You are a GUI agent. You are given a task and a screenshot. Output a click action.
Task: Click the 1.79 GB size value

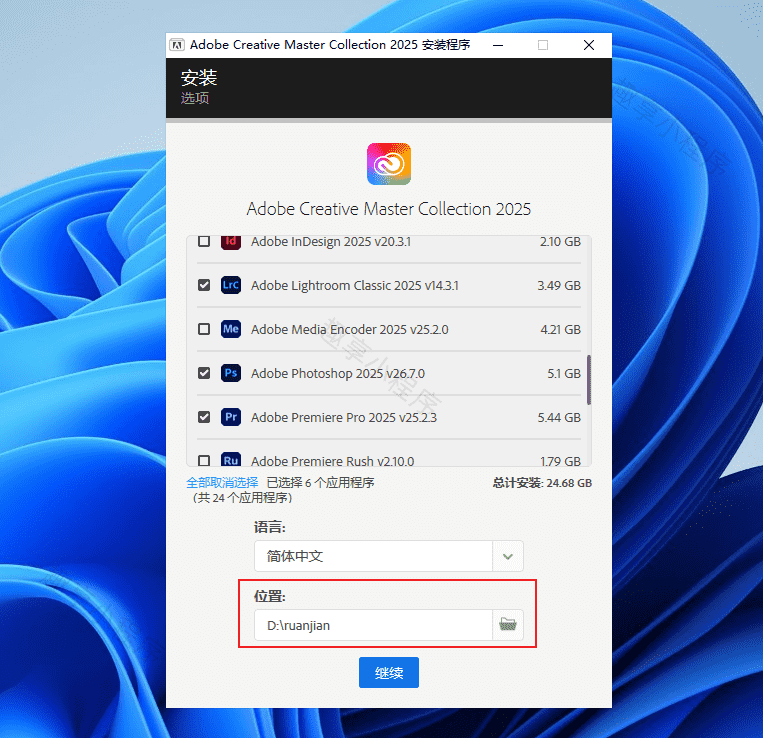[560, 461]
